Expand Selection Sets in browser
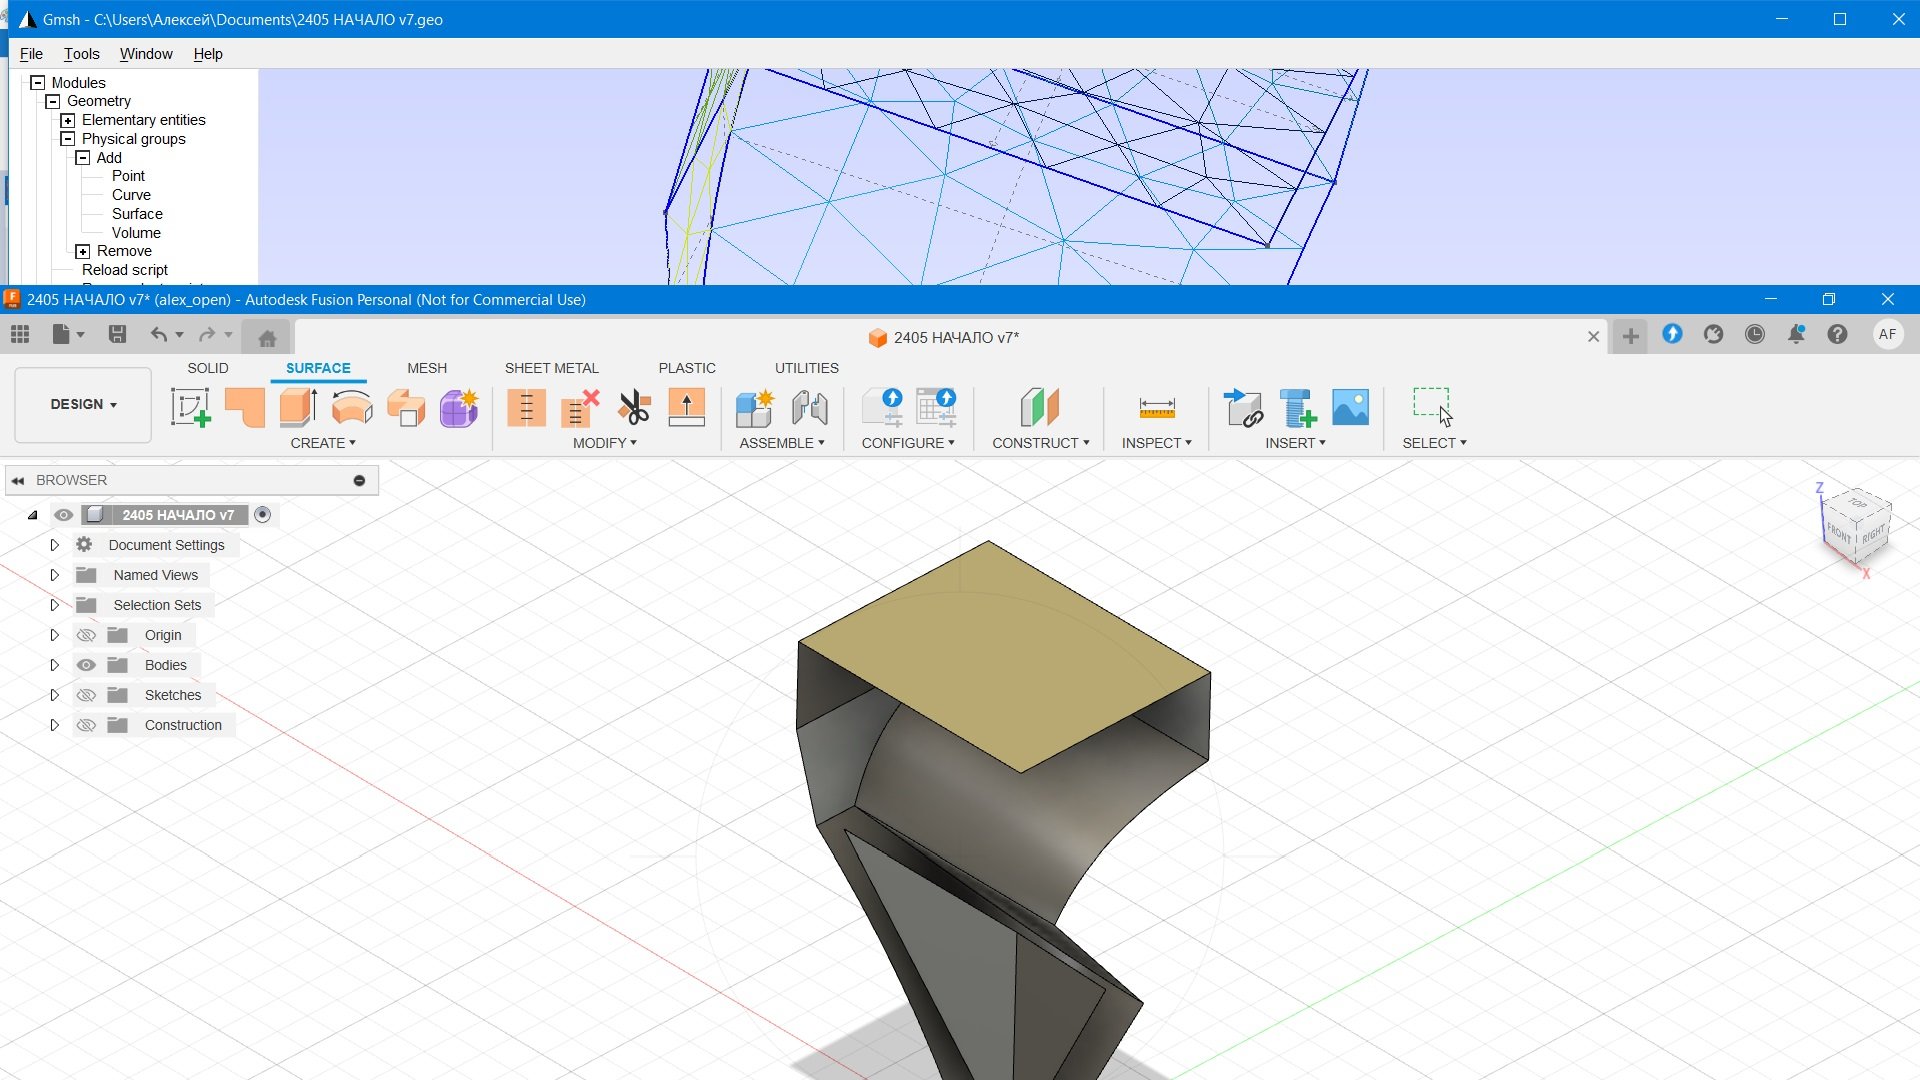Screen dimensions: 1920x1080 pos(55,605)
